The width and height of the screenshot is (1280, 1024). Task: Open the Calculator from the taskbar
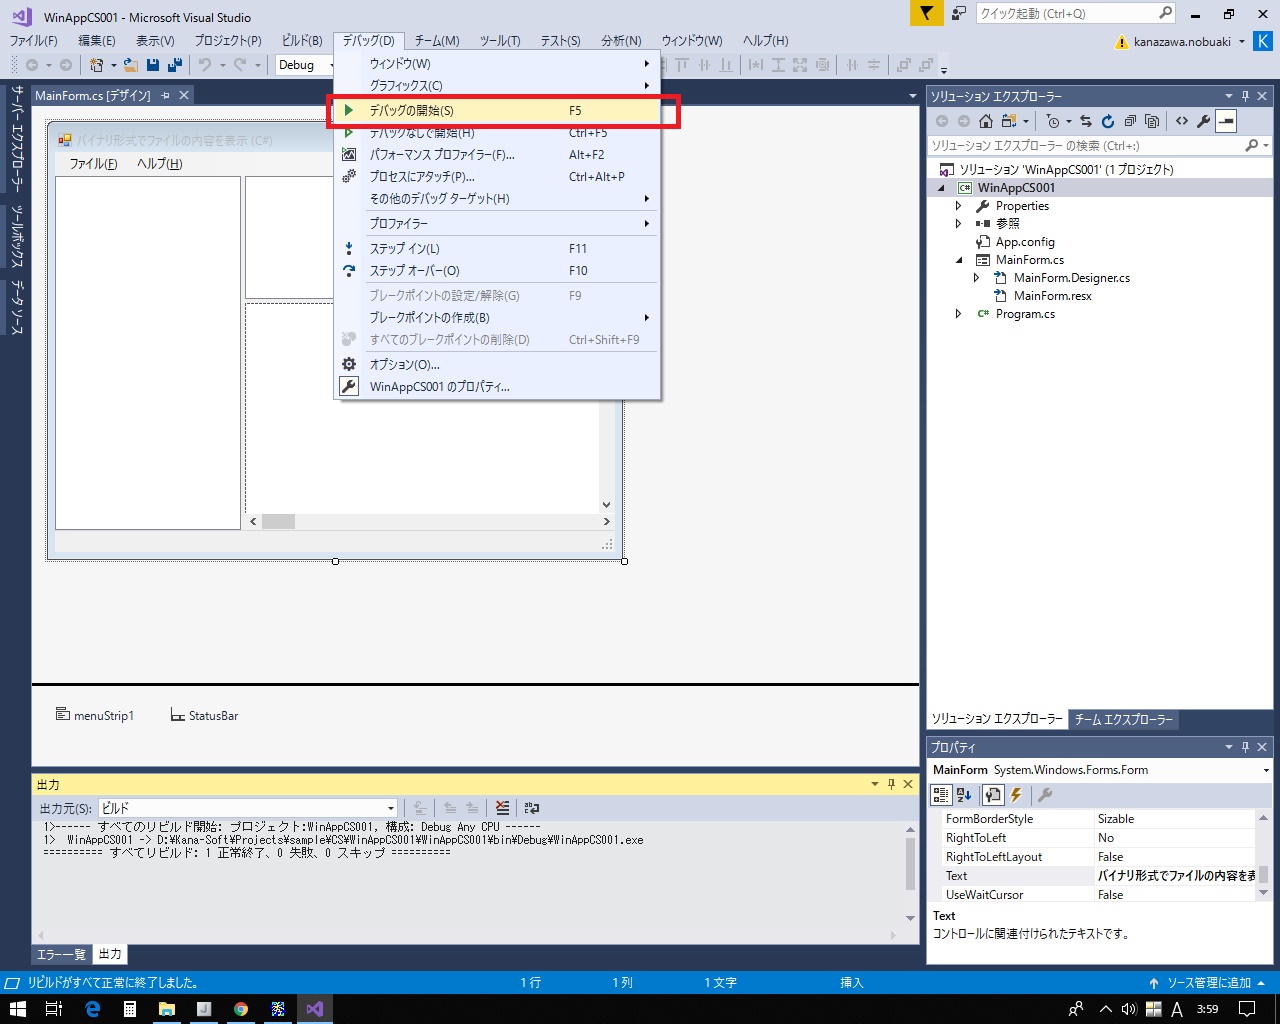tap(130, 1009)
